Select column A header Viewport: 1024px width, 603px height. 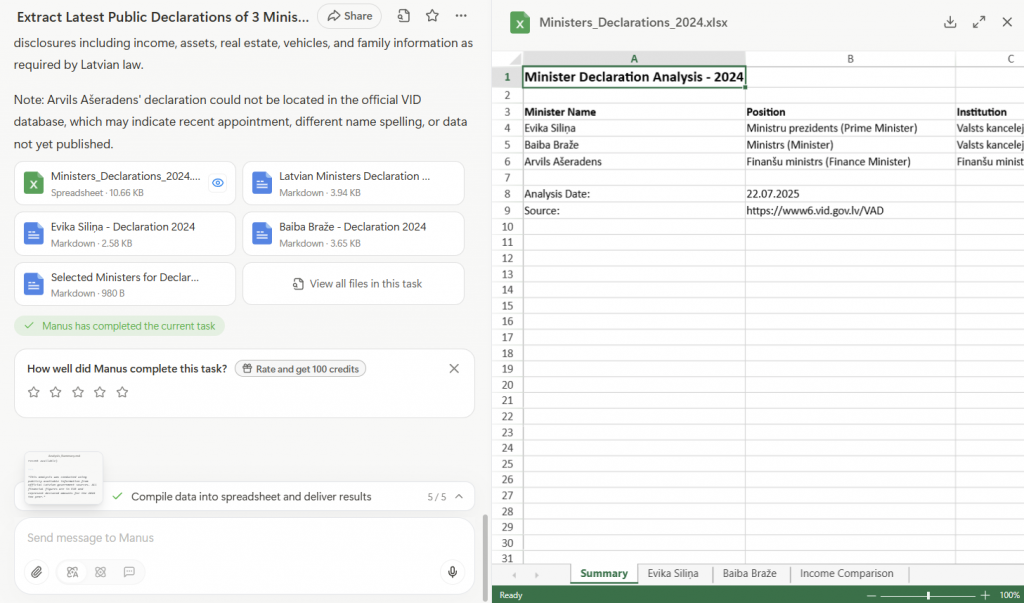click(634, 59)
